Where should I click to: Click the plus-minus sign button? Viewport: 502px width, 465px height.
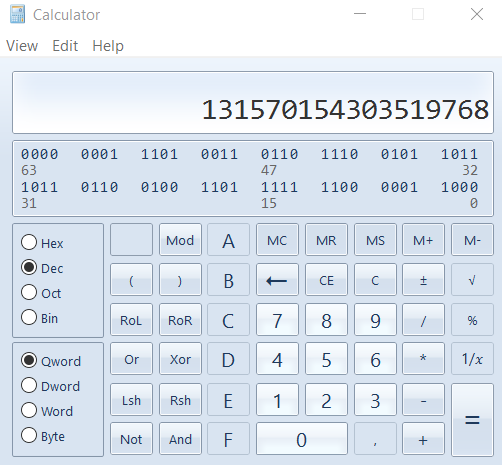tap(423, 280)
